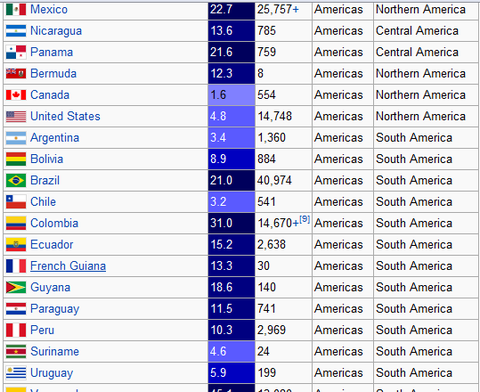This screenshot has height=392, width=480.
Task: Click Bermuda's count value 8
Action: coord(260,73)
